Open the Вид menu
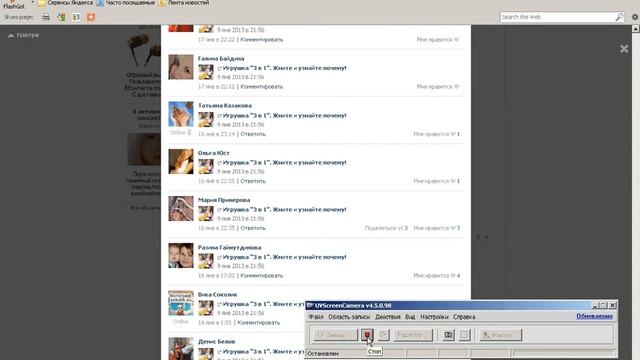 click(x=410, y=317)
